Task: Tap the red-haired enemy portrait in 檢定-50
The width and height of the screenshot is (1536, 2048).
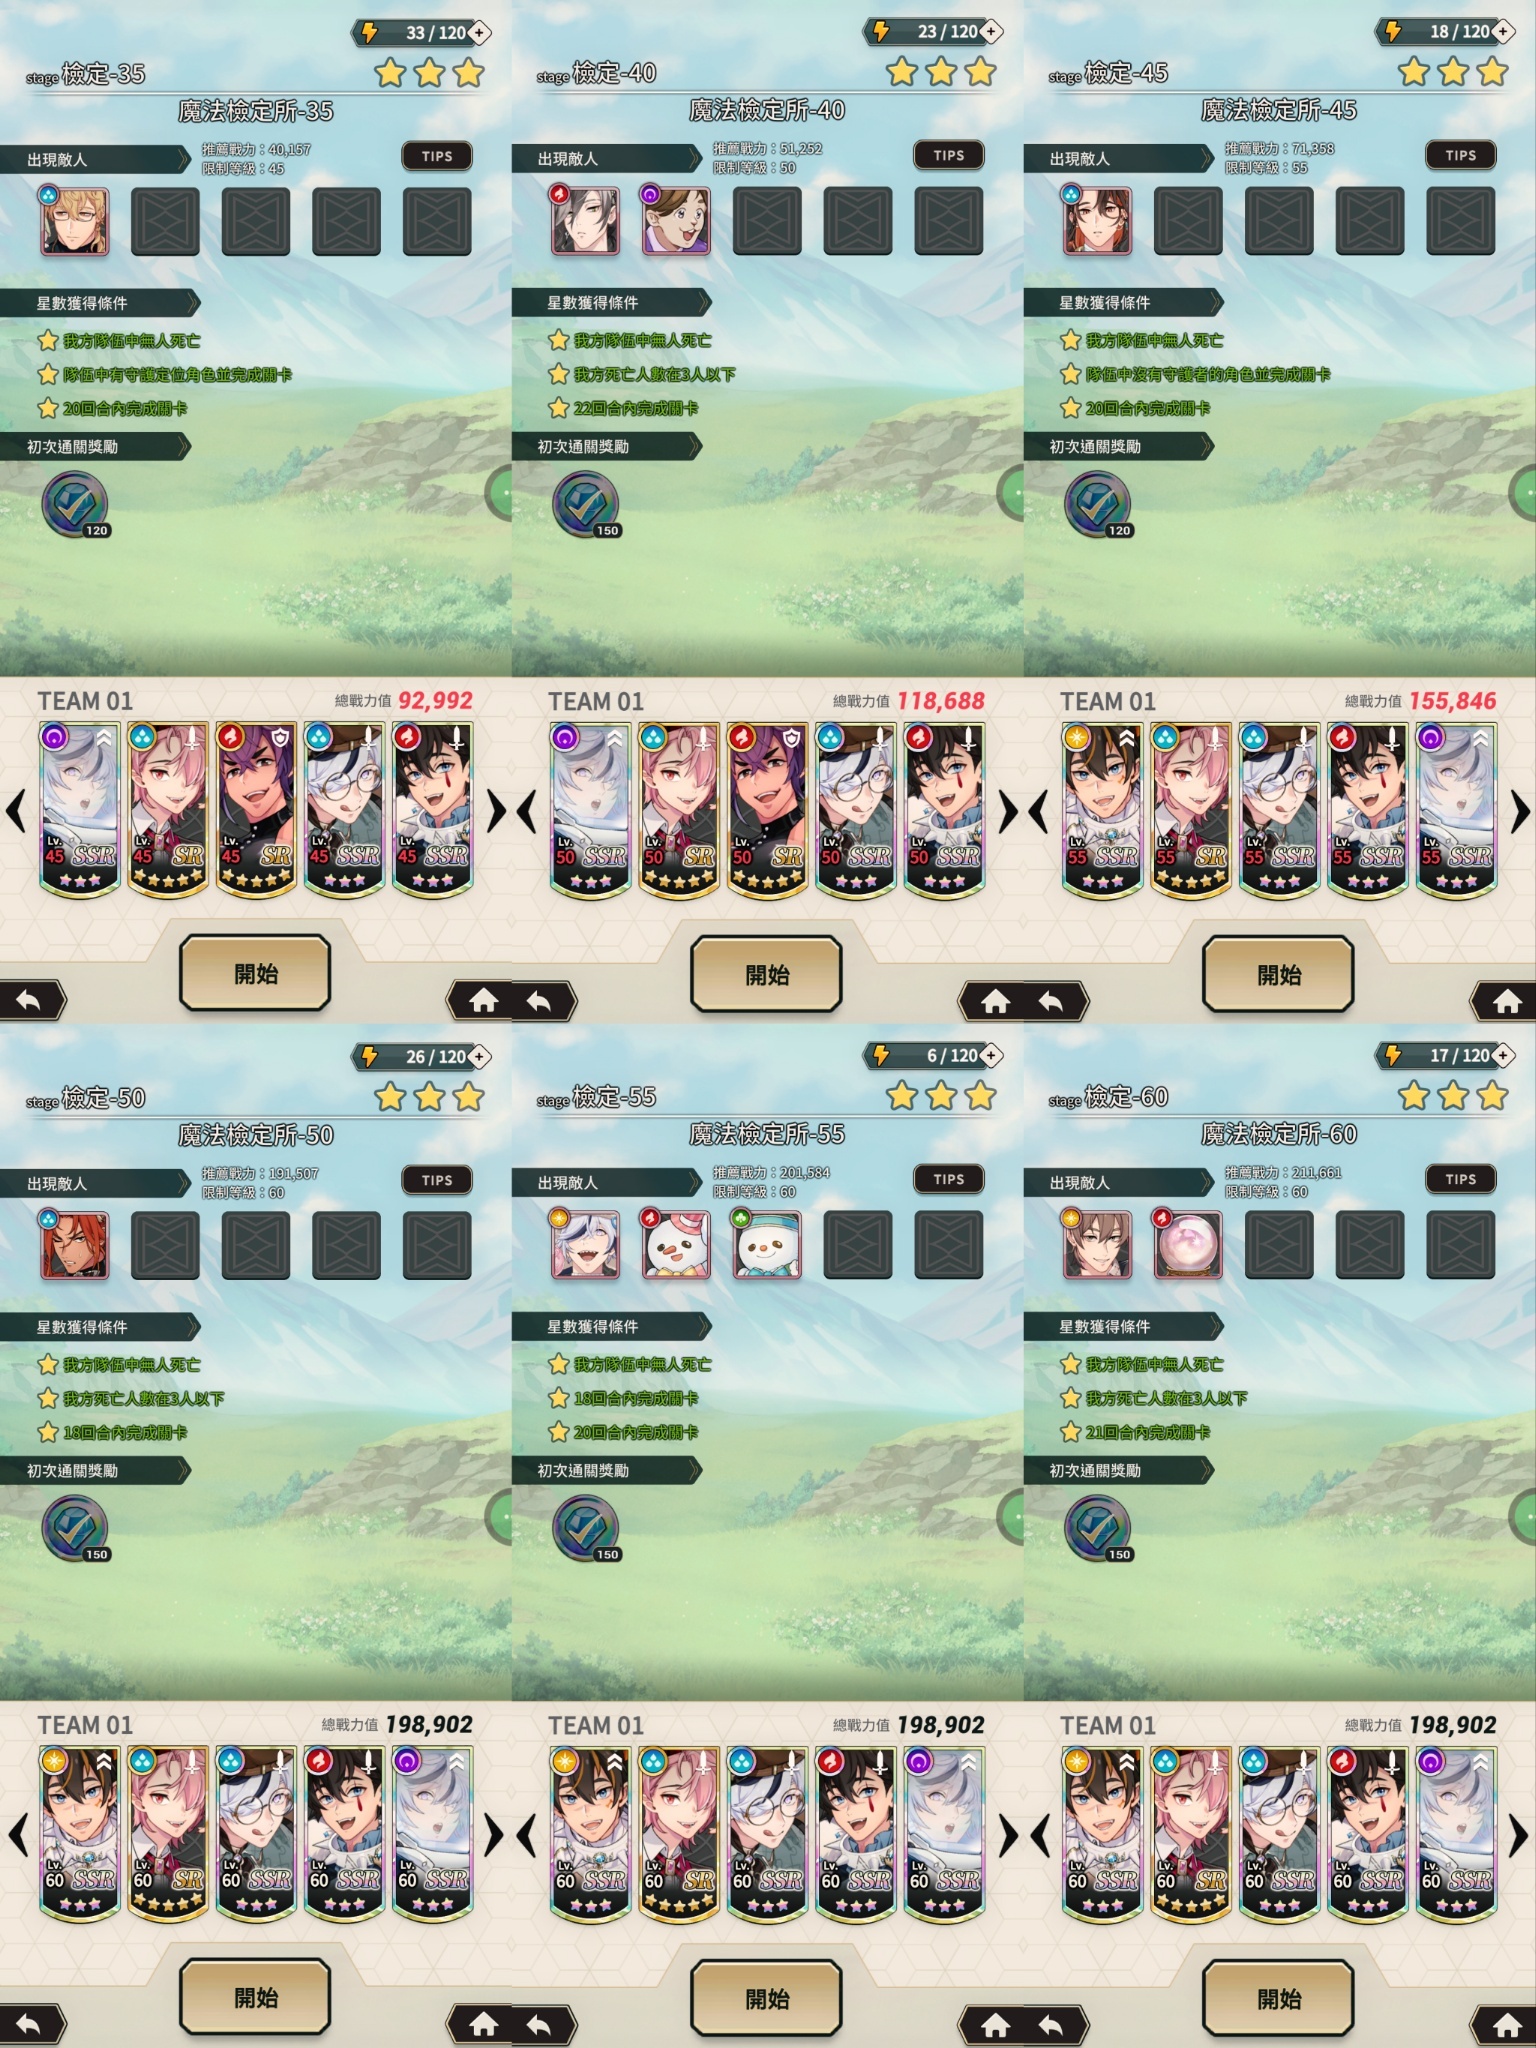Action: pyautogui.click(x=74, y=1245)
